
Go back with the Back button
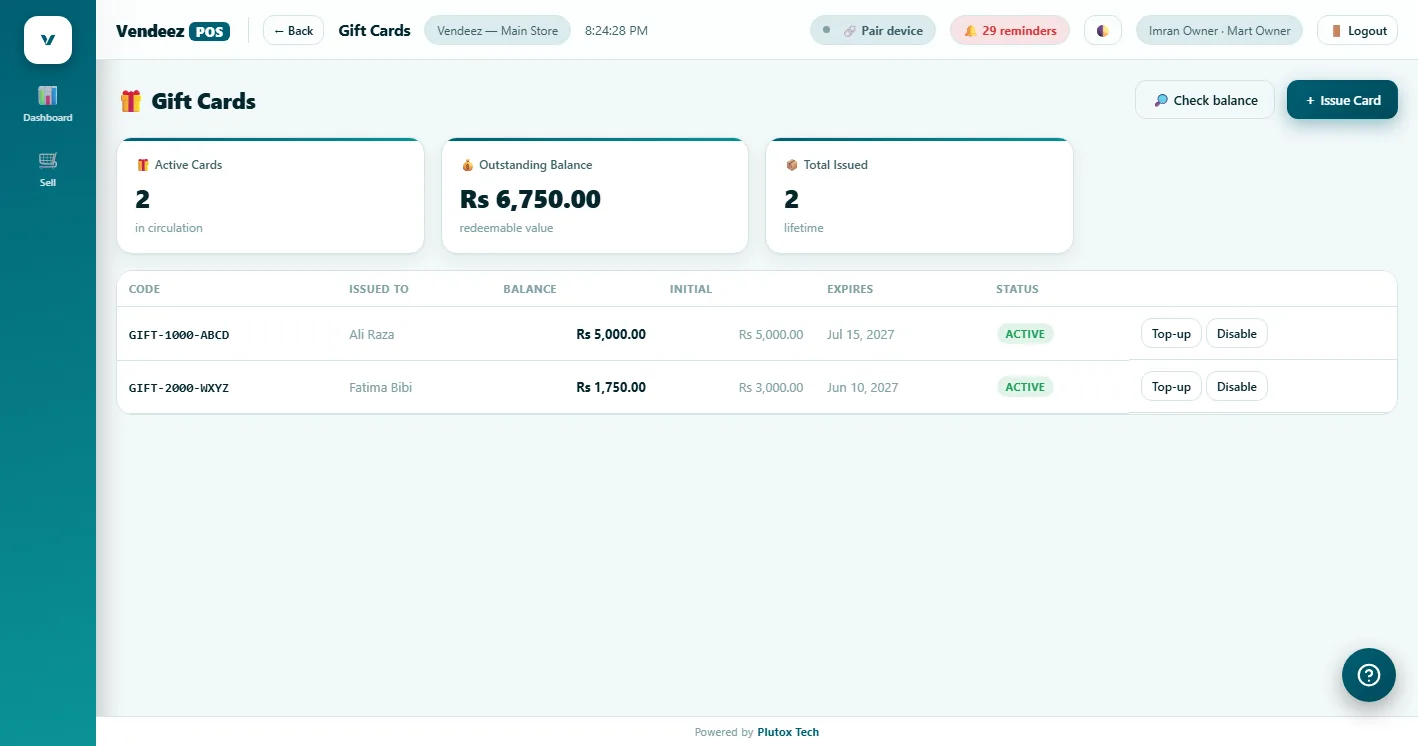[x=293, y=31]
